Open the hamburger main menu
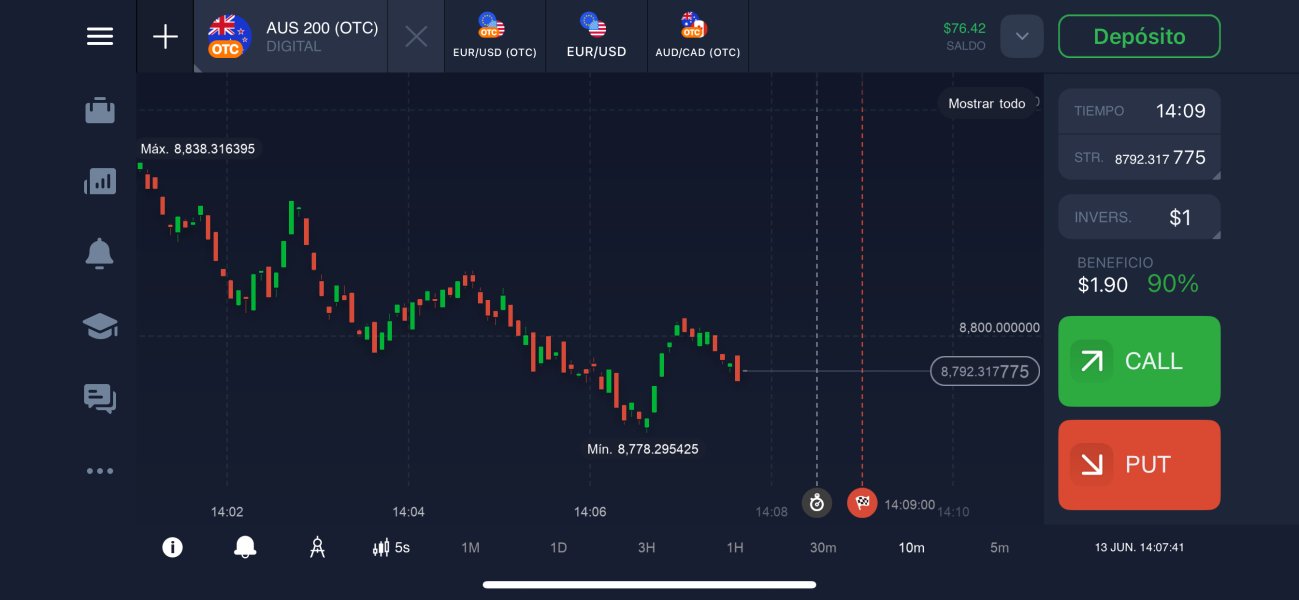This screenshot has width=1299, height=600. click(x=100, y=36)
